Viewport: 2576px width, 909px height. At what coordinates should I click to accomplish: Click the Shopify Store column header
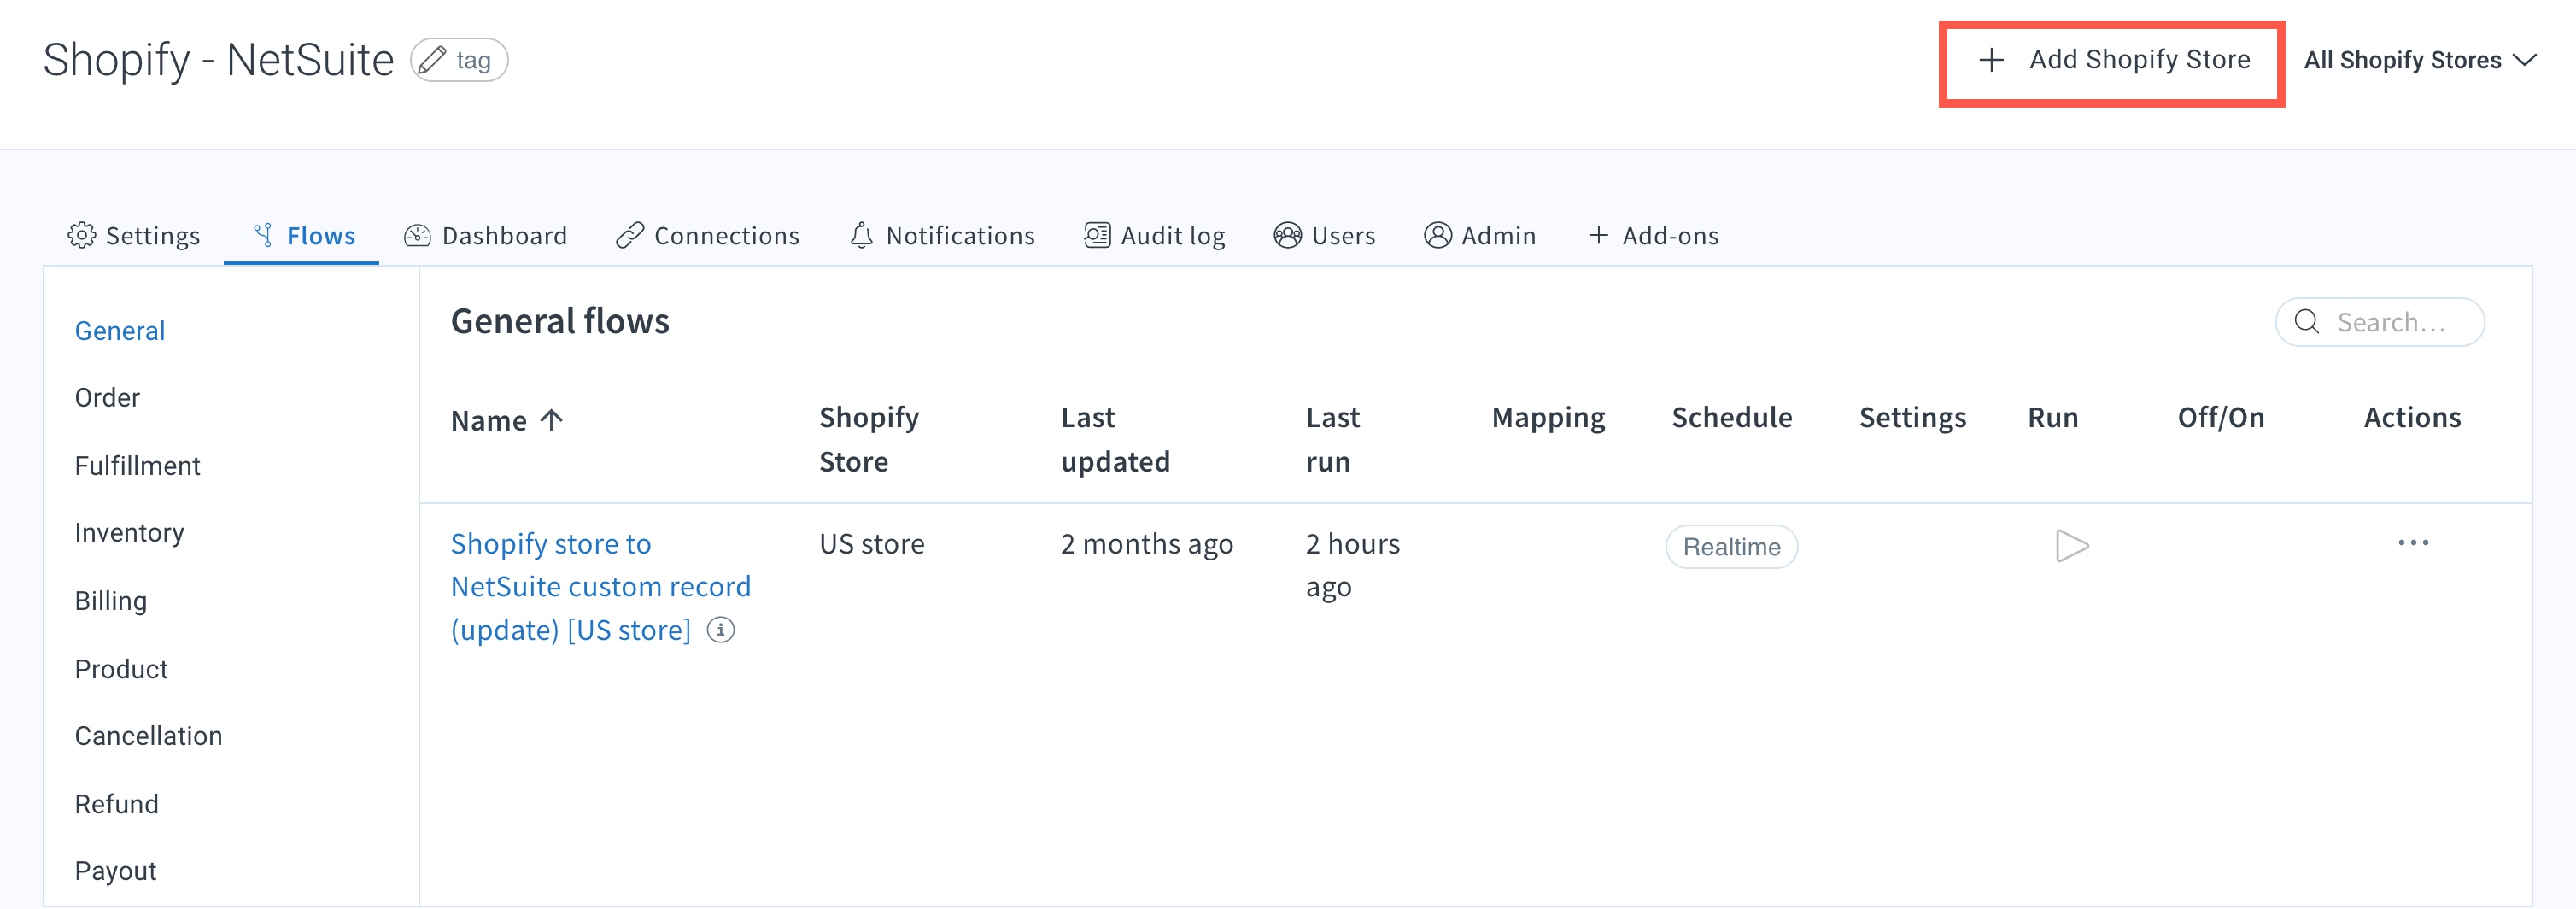pyautogui.click(x=868, y=439)
